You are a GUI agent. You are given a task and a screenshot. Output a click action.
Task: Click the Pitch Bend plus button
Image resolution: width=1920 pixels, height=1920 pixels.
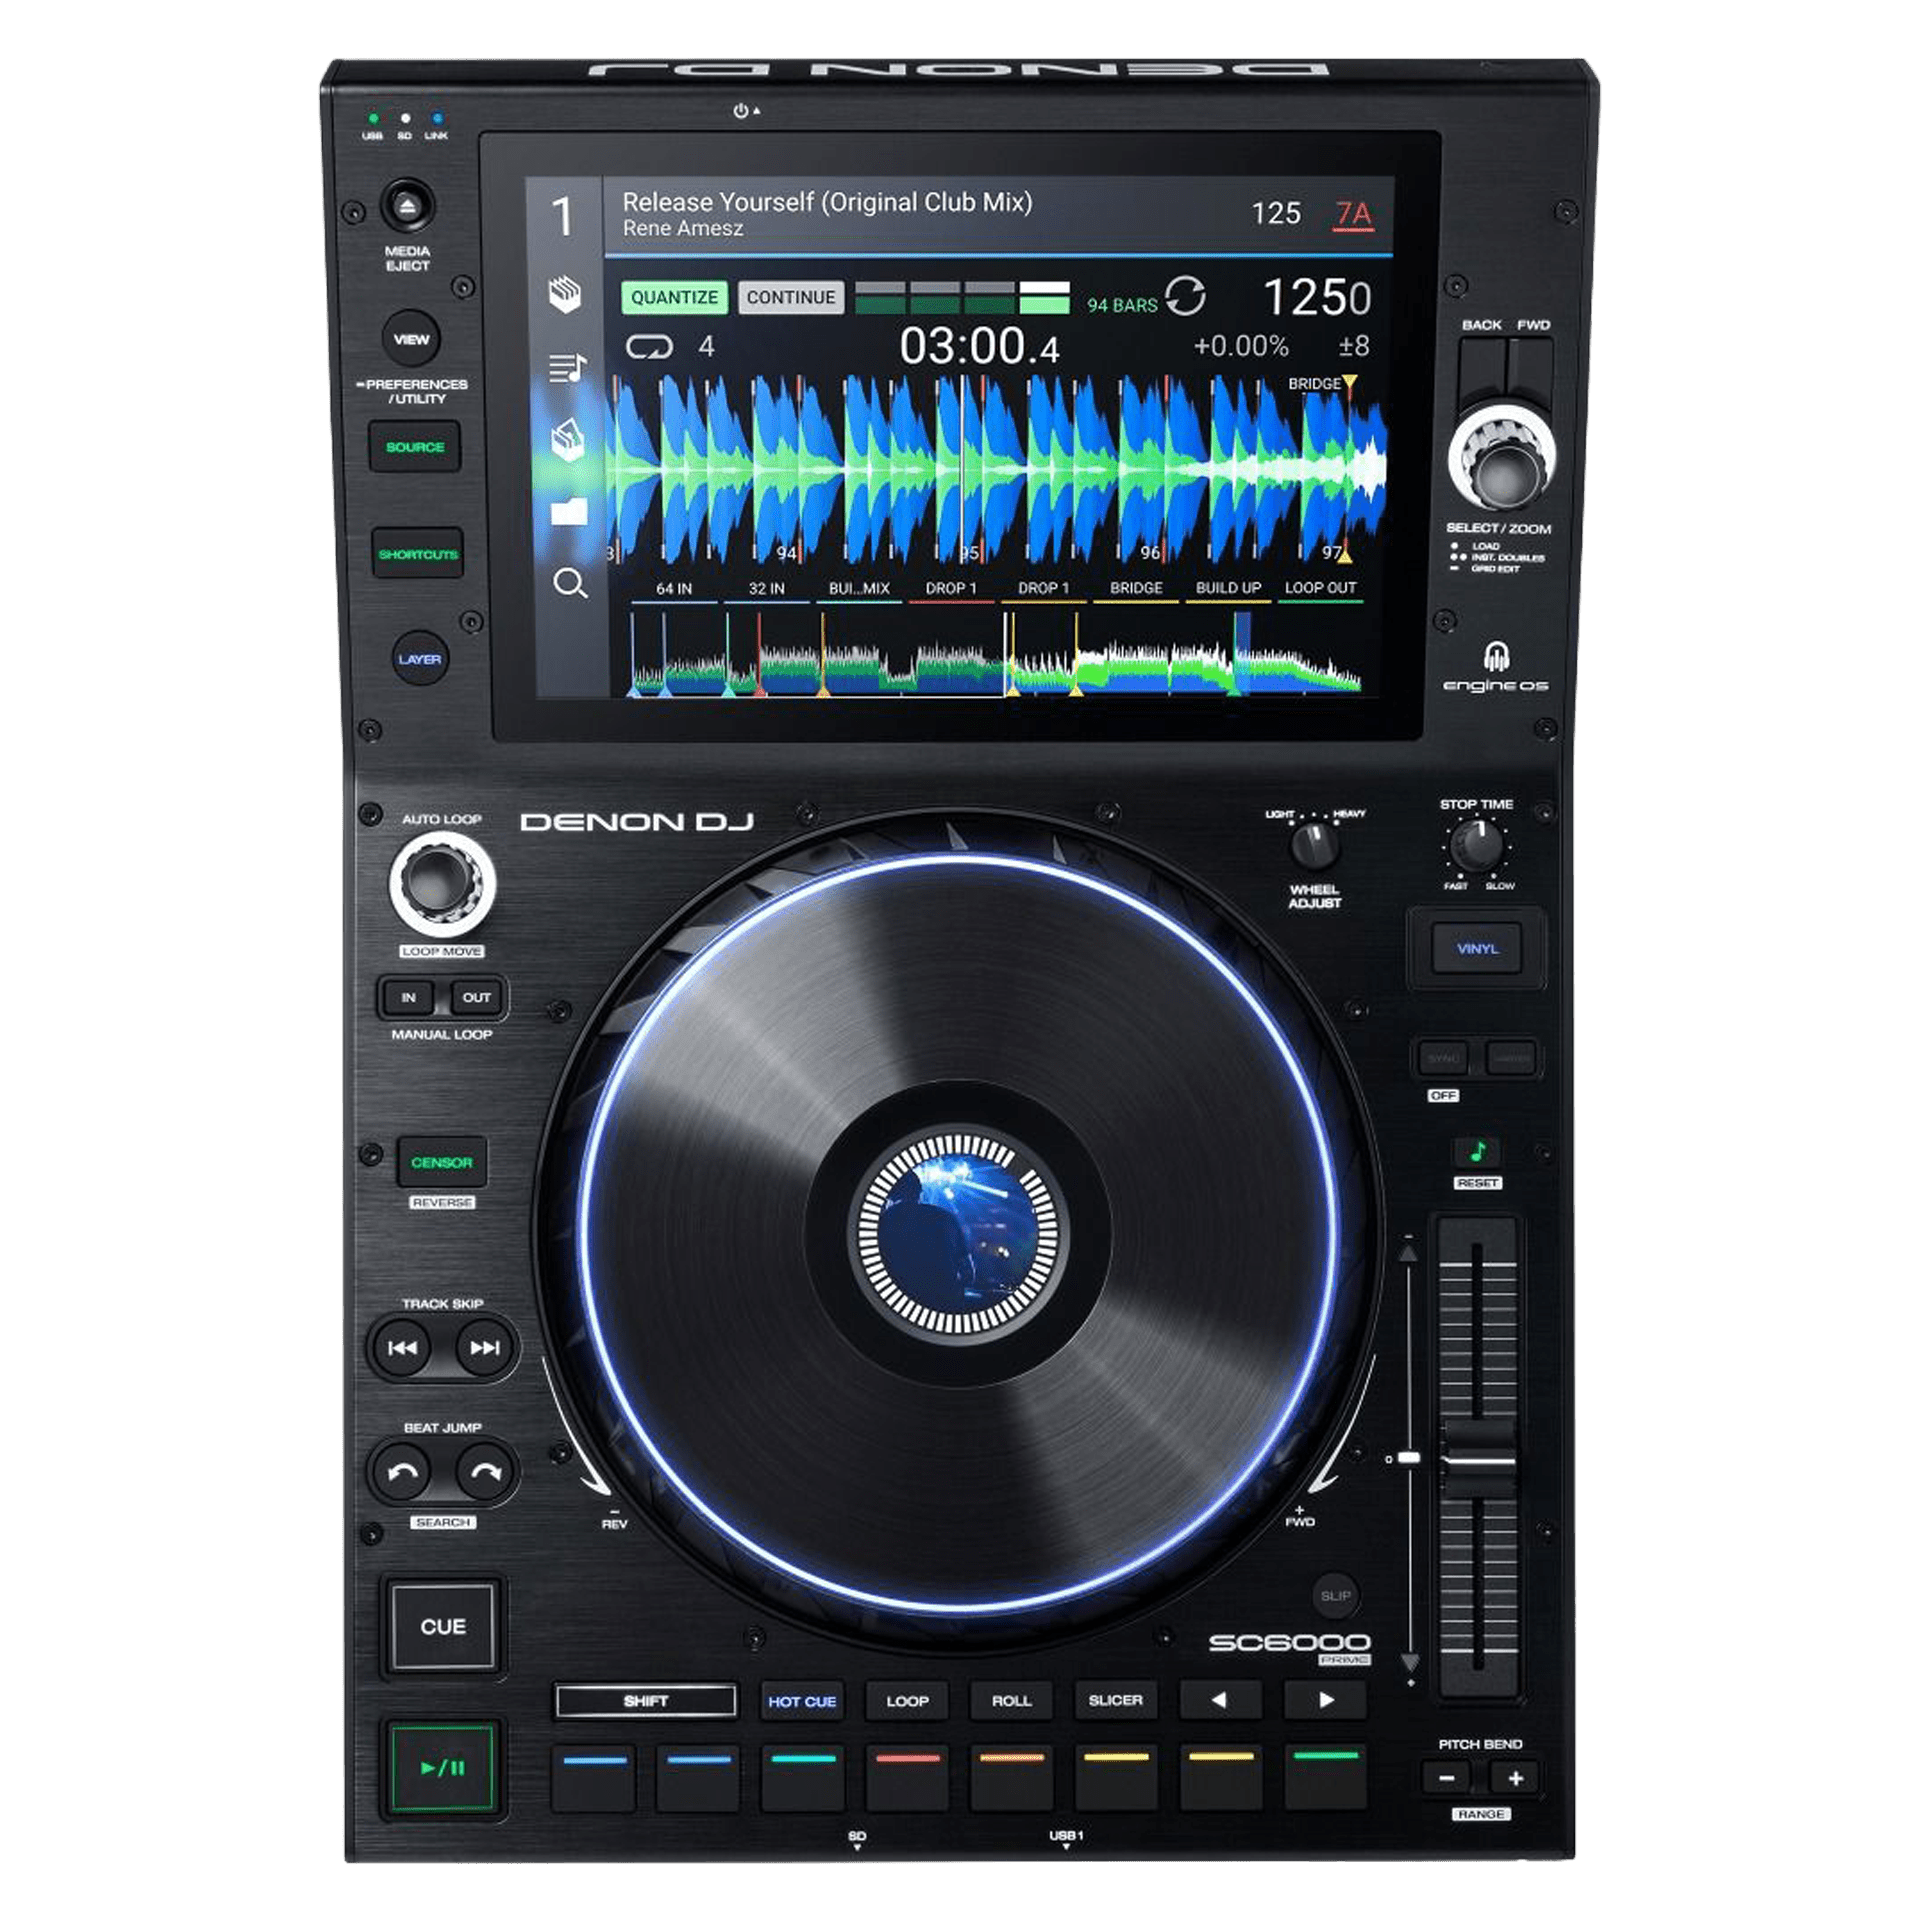pyautogui.click(x=1515, y=1778)
